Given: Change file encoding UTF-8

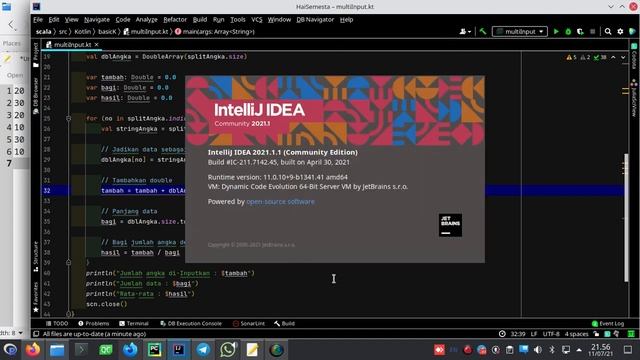Looking at the screenshot, I should click(551, 334).
